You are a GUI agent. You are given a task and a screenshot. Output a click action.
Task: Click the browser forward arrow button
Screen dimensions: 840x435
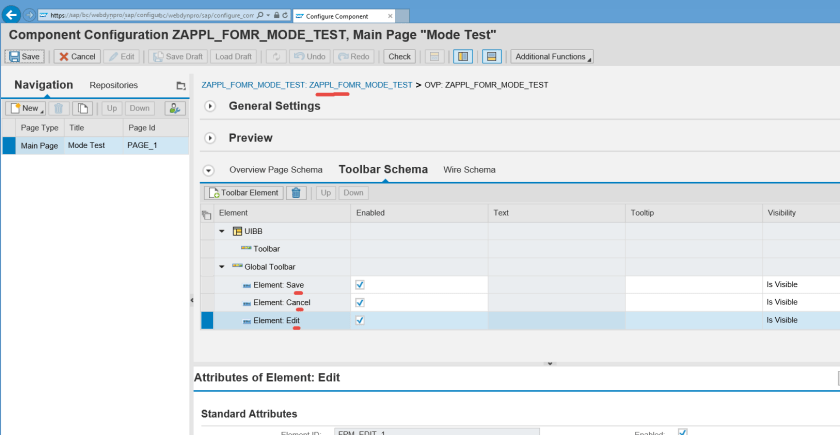(29, 15)
